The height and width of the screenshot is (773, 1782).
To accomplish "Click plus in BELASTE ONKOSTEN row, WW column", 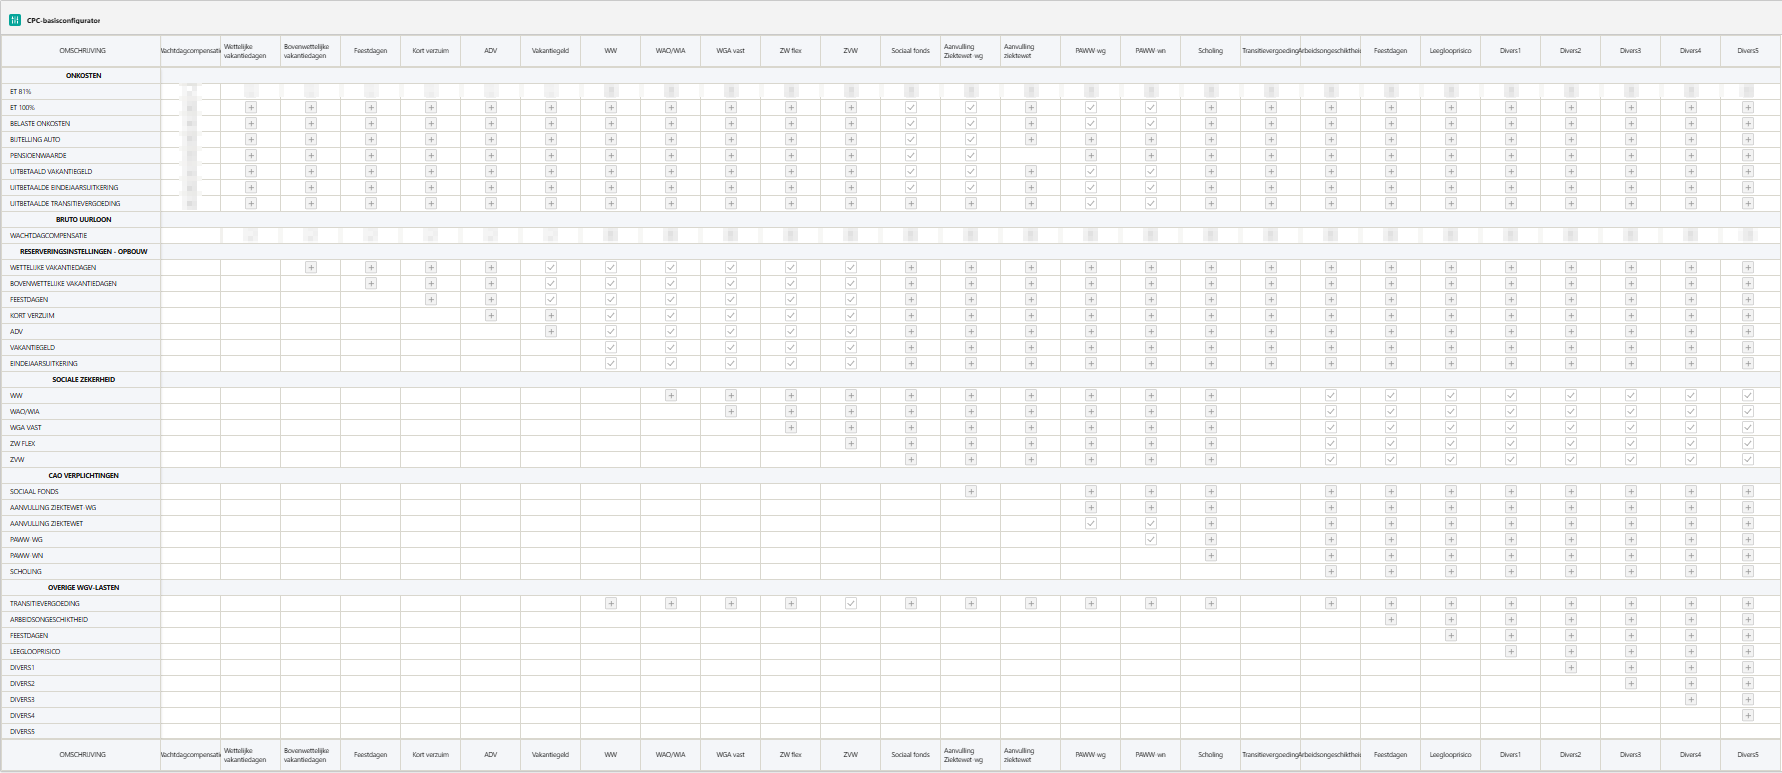I will click(611, 124).
